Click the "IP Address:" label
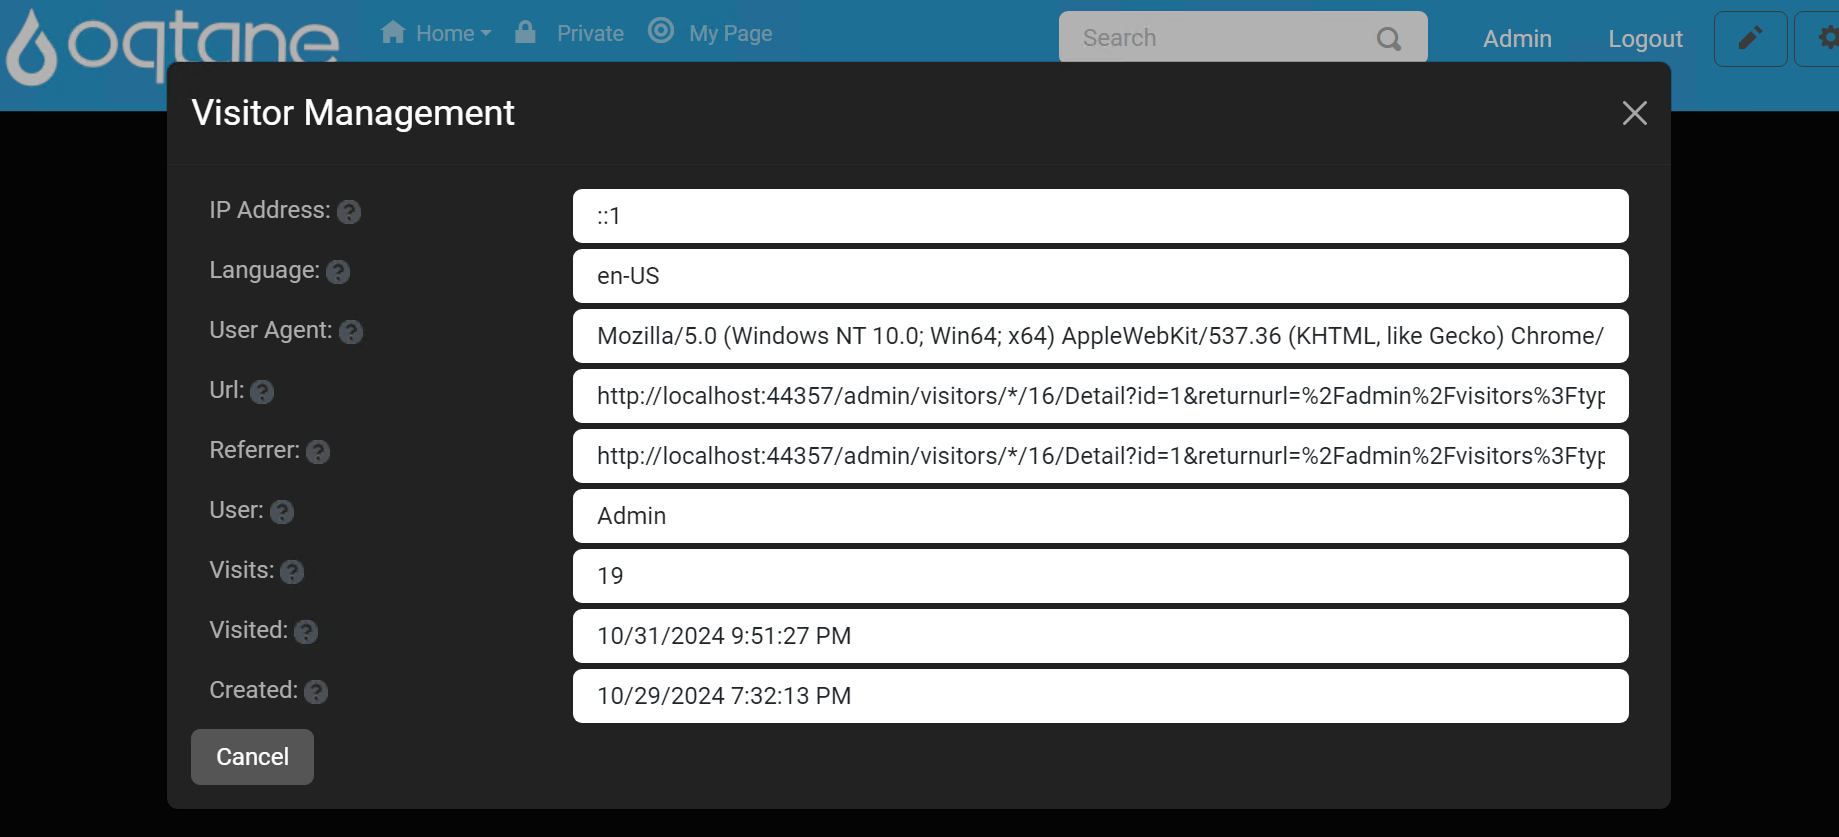This screenshot has height=837, width=1839. 270,210
